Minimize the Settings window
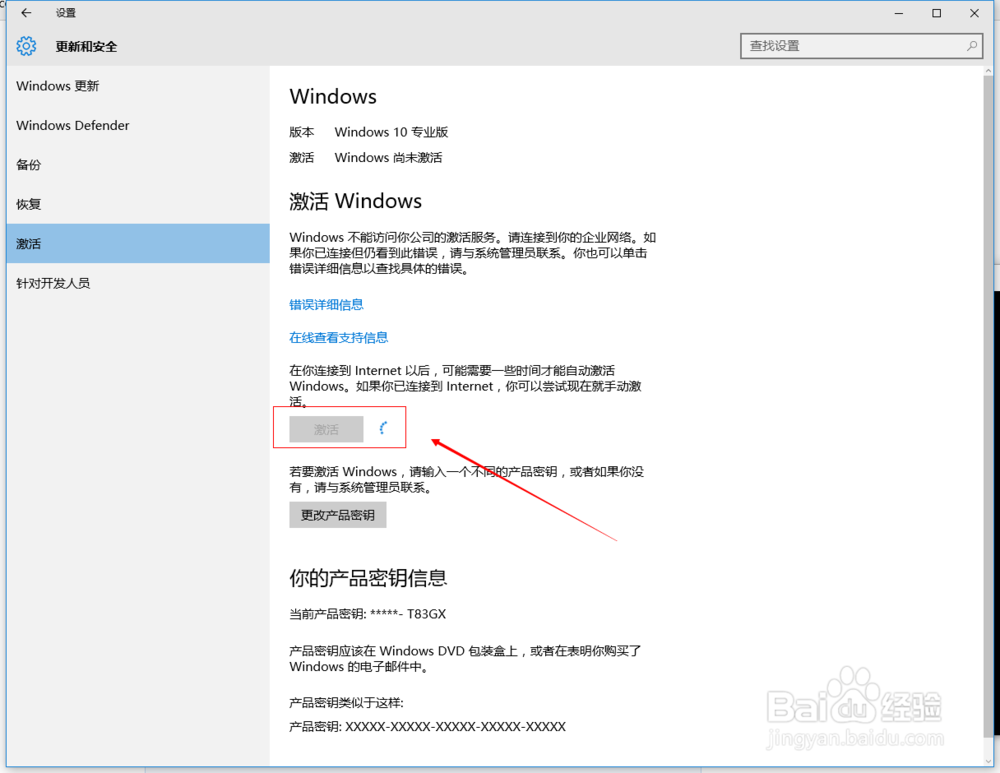 pyautogui.click(x=898, y=13)
